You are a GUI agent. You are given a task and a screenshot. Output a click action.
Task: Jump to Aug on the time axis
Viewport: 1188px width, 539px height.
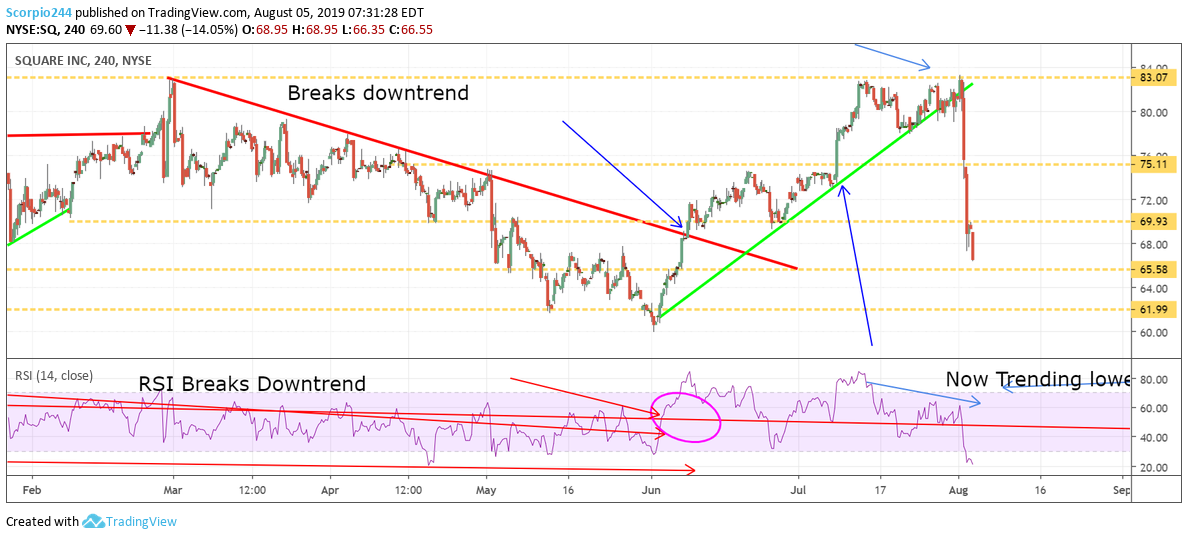958,491
